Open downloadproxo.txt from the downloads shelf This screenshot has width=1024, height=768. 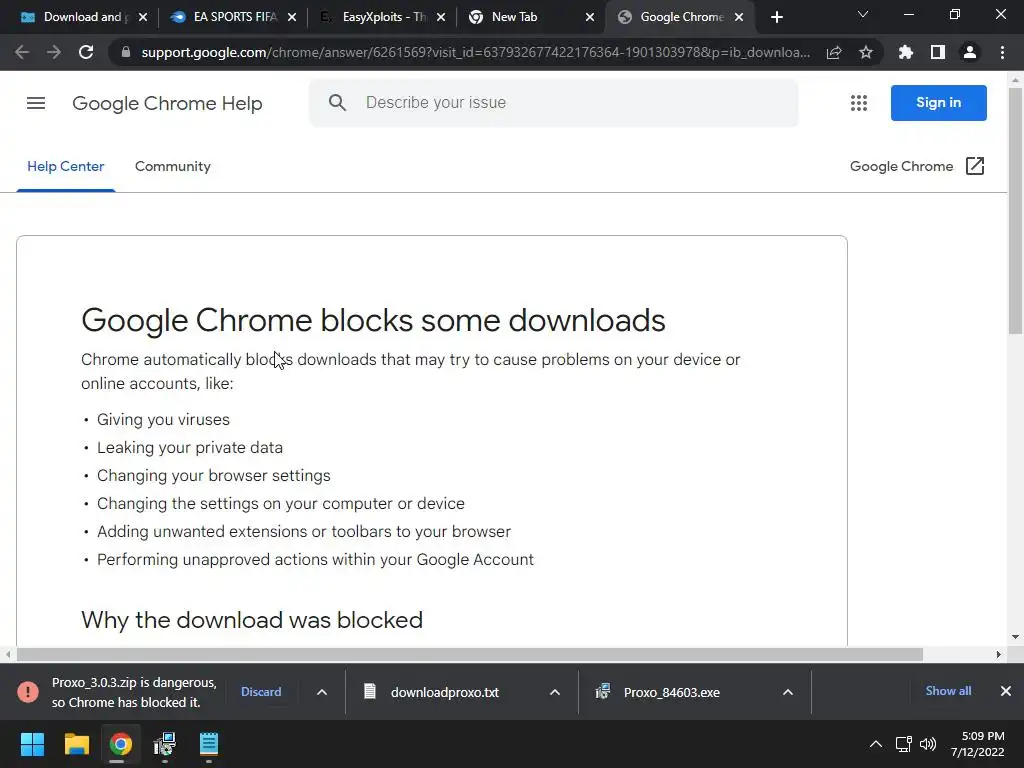coord(445,692)
